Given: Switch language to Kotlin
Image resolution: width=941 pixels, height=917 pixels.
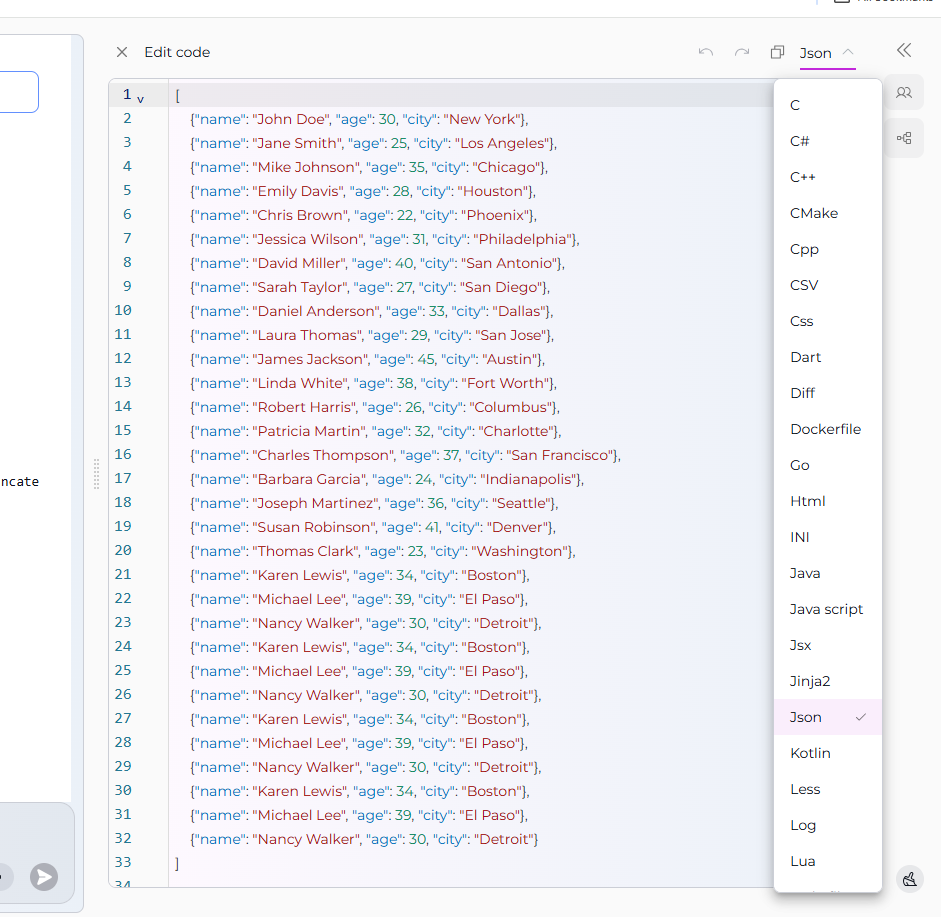Looking at the screenshot, I should [810, 753].
